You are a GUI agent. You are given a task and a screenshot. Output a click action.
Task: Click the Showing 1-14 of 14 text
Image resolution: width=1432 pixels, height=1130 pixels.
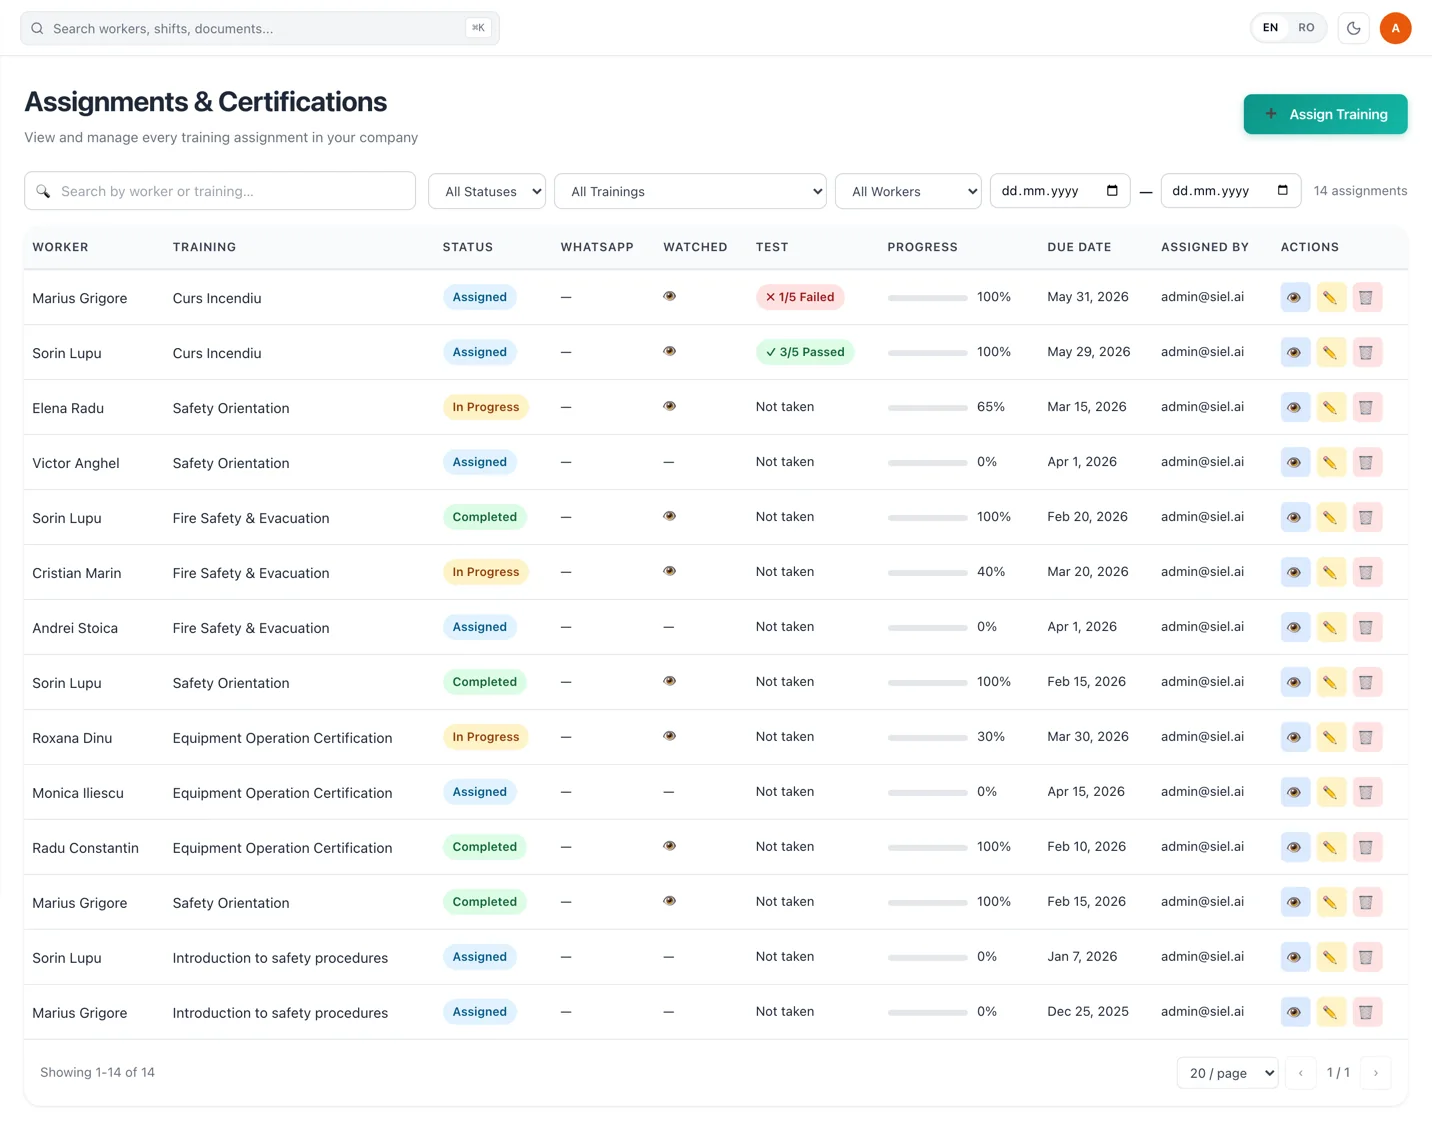97,1073
